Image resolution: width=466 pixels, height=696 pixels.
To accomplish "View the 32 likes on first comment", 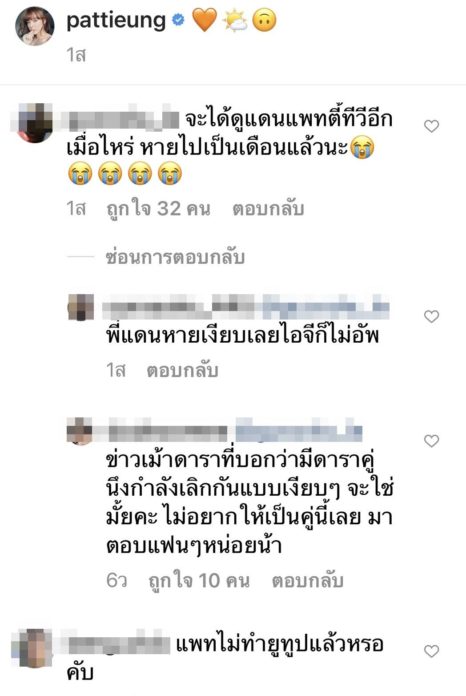I will pyautogui.click(x=158, y=209).
